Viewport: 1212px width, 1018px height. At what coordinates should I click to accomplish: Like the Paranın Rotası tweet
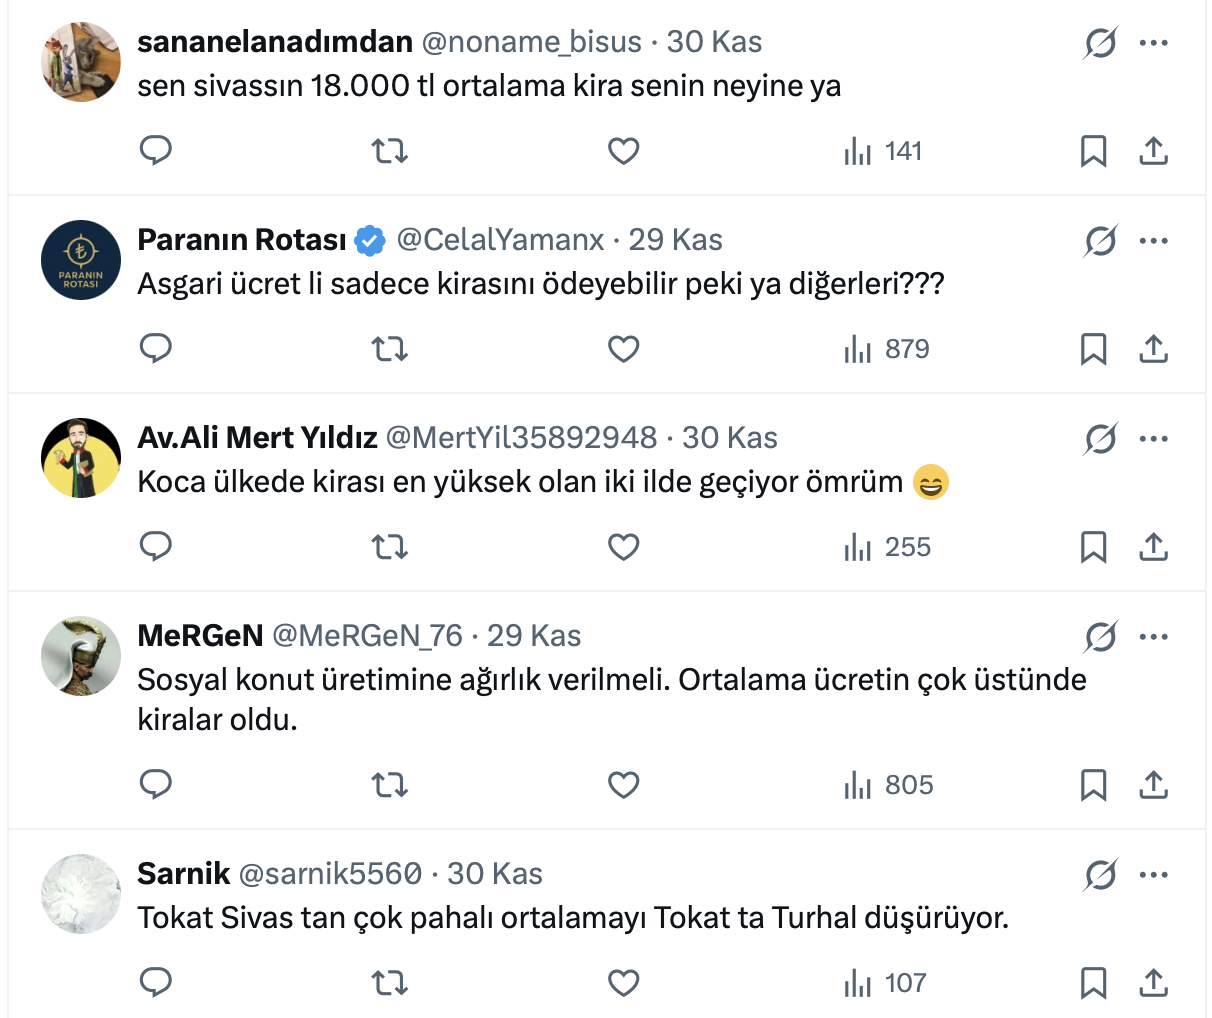(623, 349)
